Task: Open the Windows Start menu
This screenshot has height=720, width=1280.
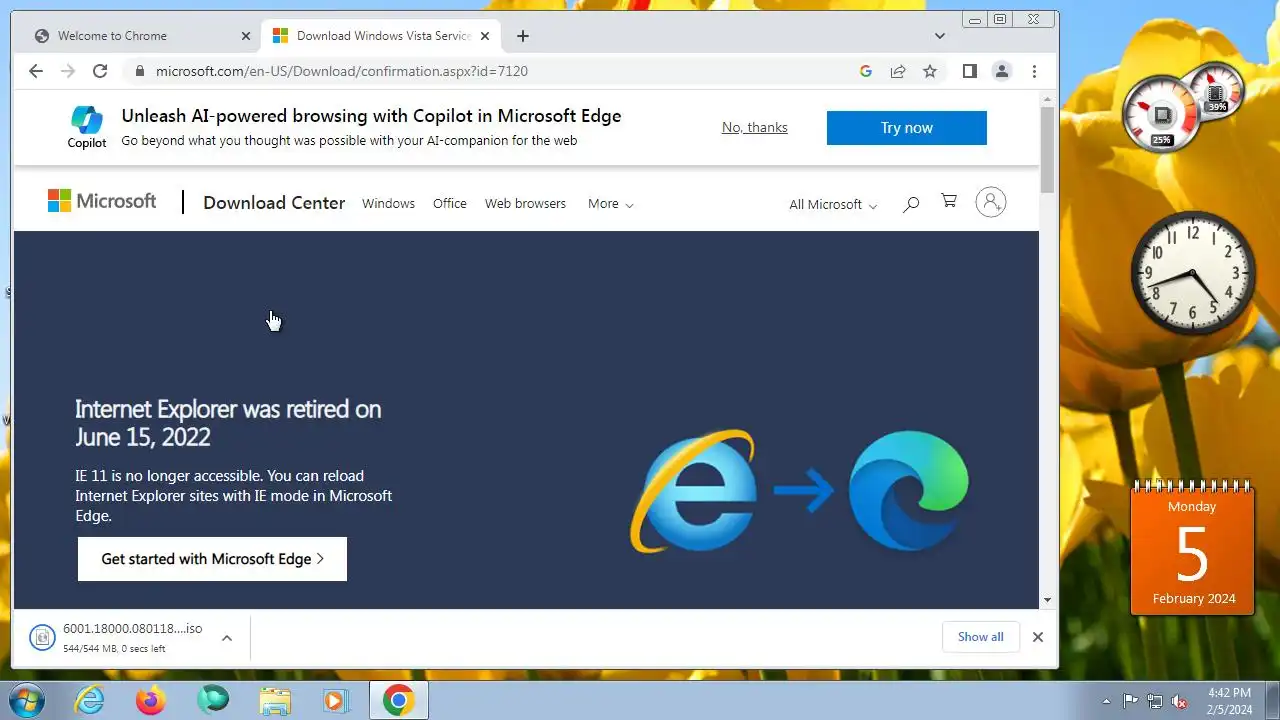Action: pyautogui.click(x=27, y=700)
